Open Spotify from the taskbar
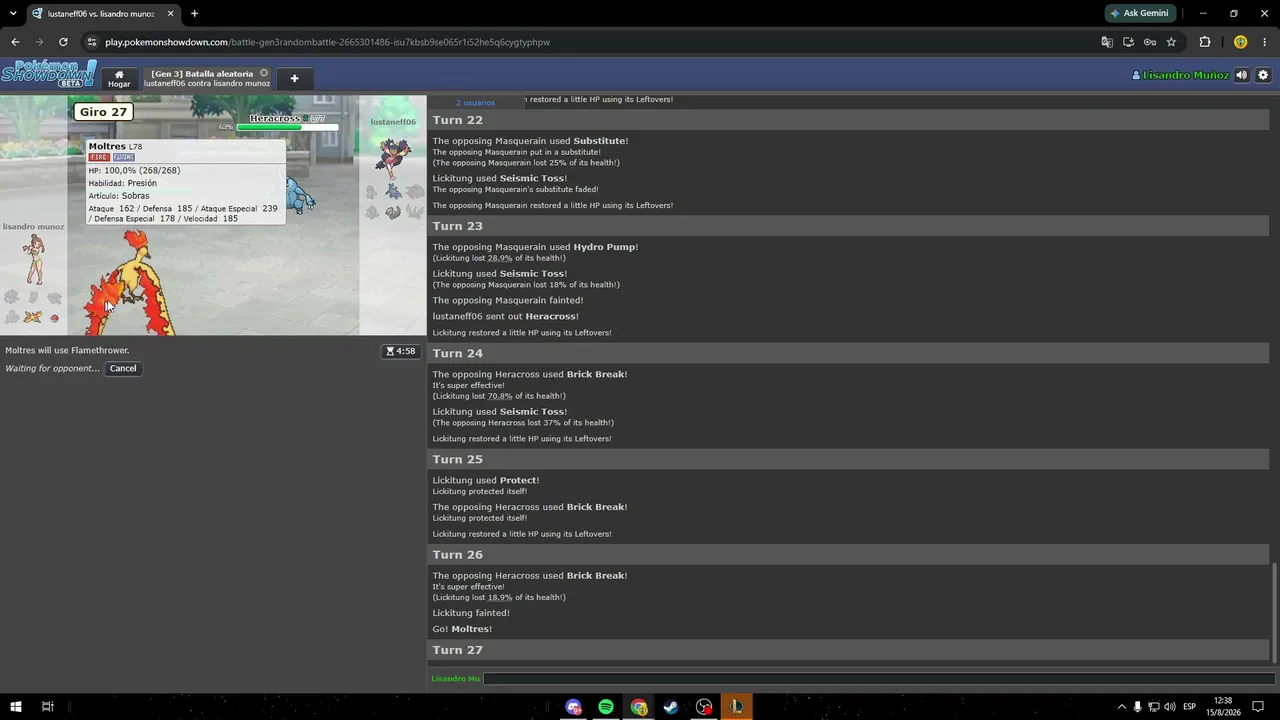1280x720 pixels. 606,707
